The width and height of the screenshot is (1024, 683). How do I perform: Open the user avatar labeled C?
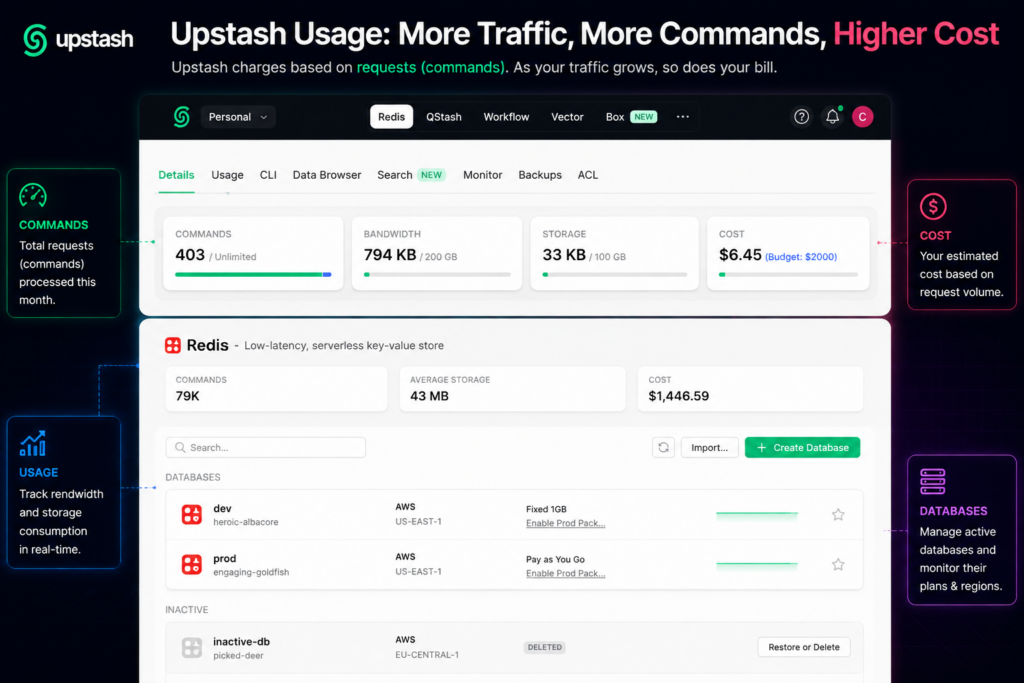pos(863,117)
